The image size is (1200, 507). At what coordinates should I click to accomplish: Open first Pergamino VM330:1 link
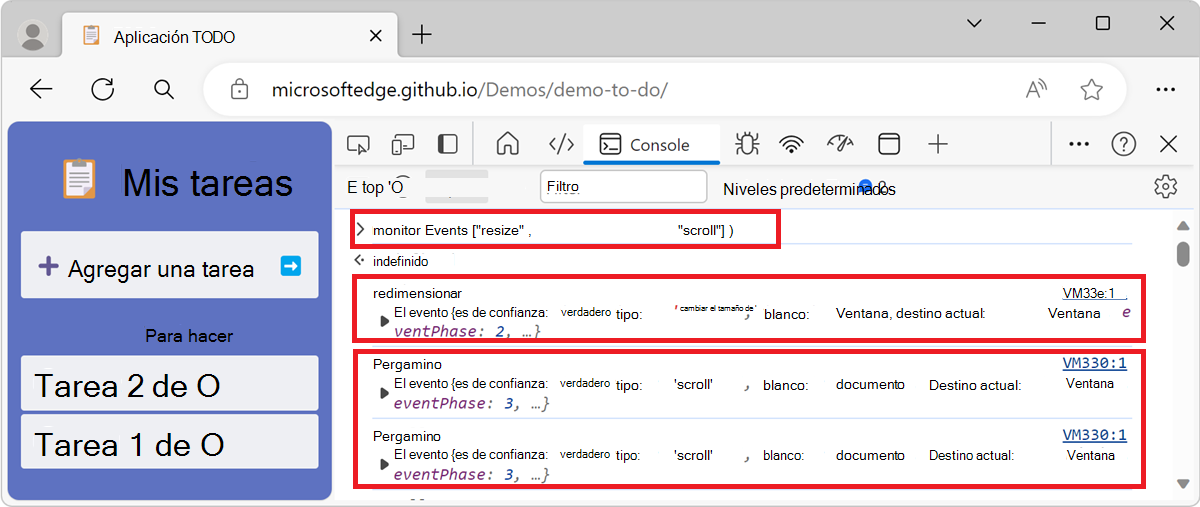[1094, 364]
